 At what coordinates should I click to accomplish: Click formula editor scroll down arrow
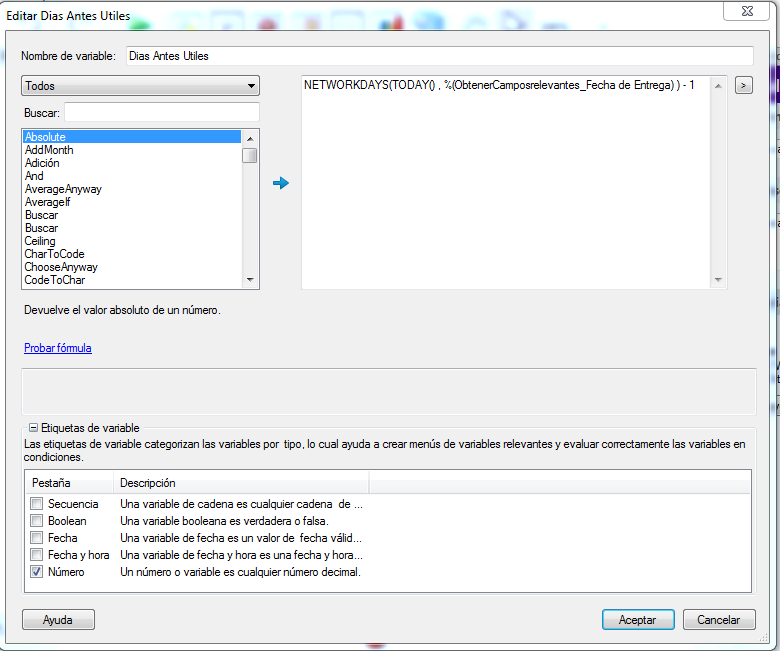(x=718, y=280)
